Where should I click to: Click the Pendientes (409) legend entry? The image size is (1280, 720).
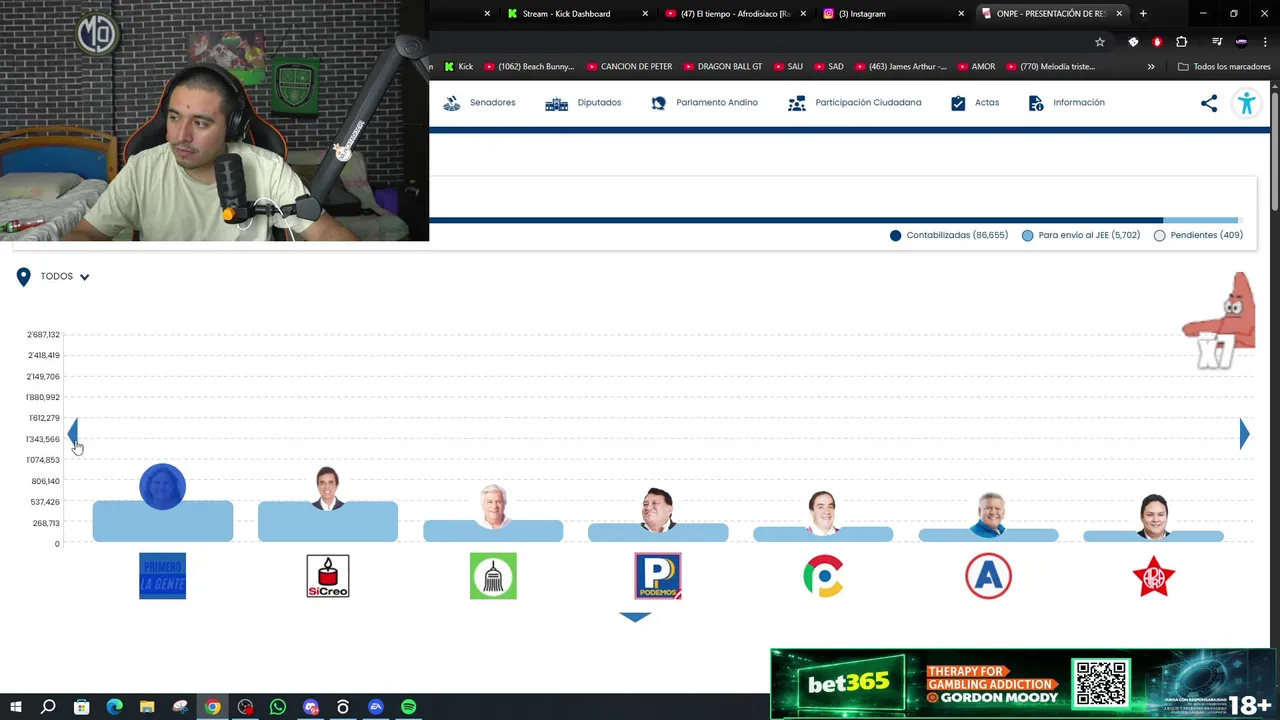(x=1198, y=235)
